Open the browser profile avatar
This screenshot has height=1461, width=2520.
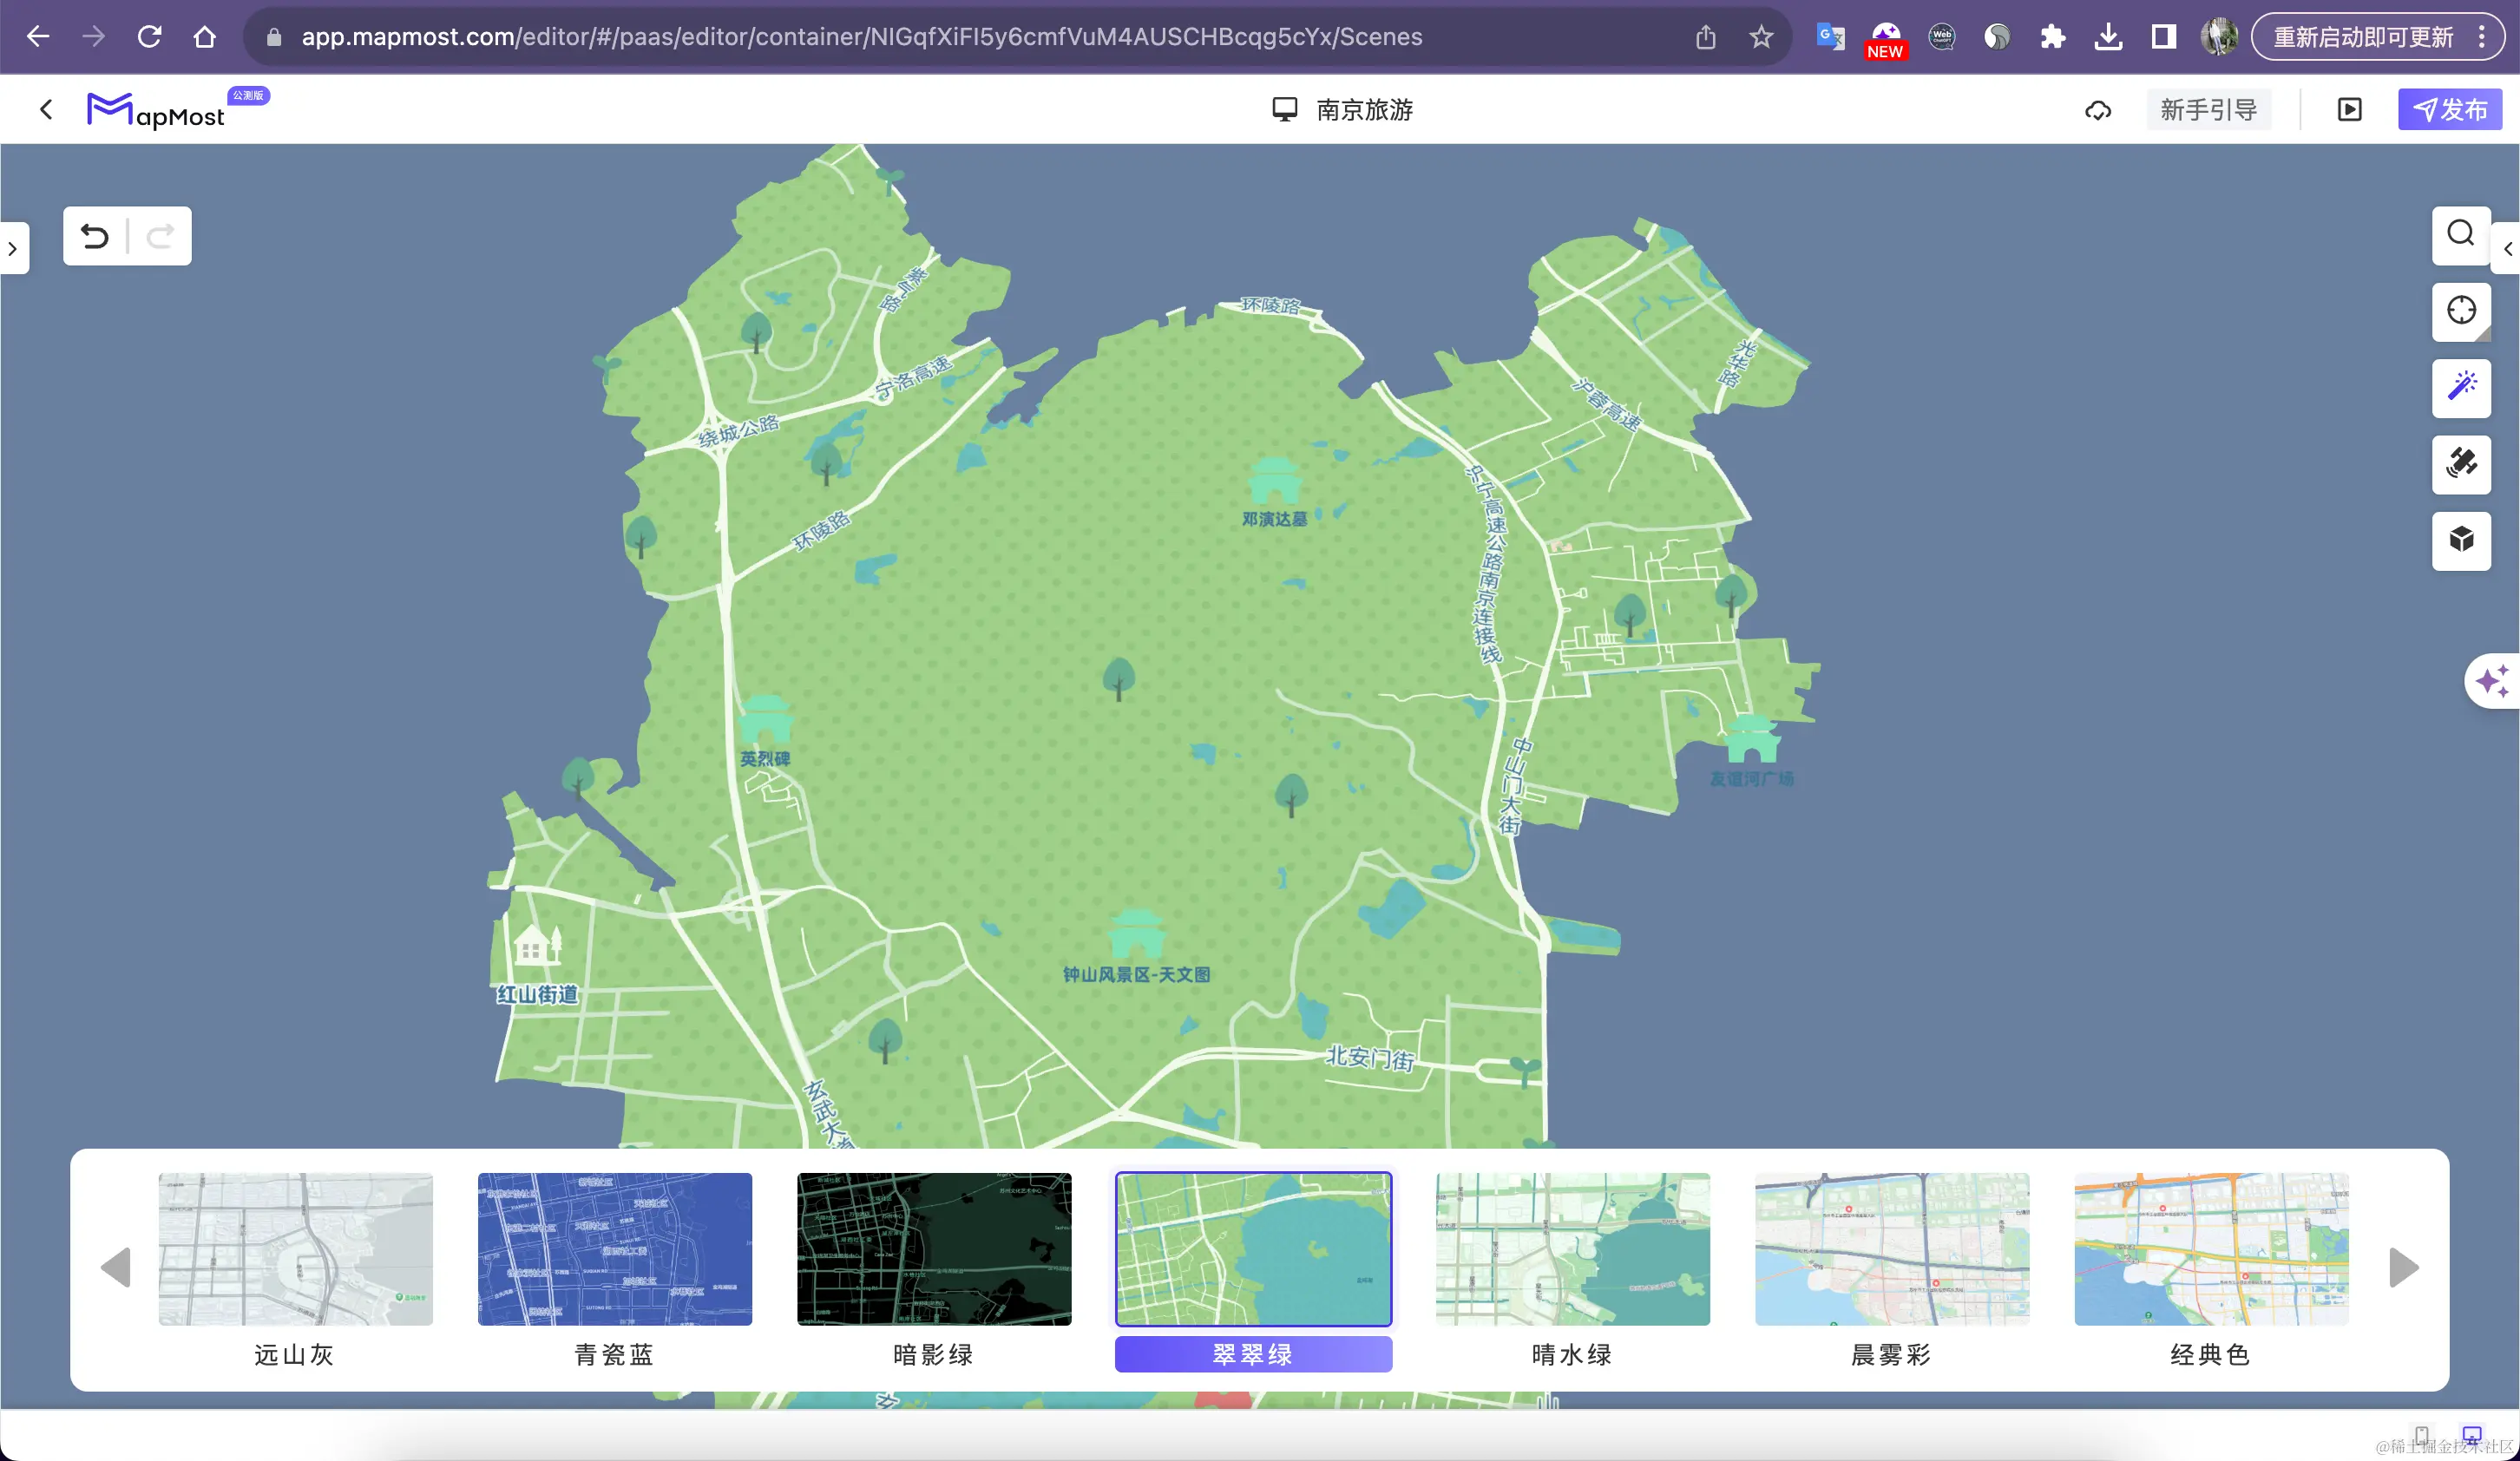(x=2220, y=37)
